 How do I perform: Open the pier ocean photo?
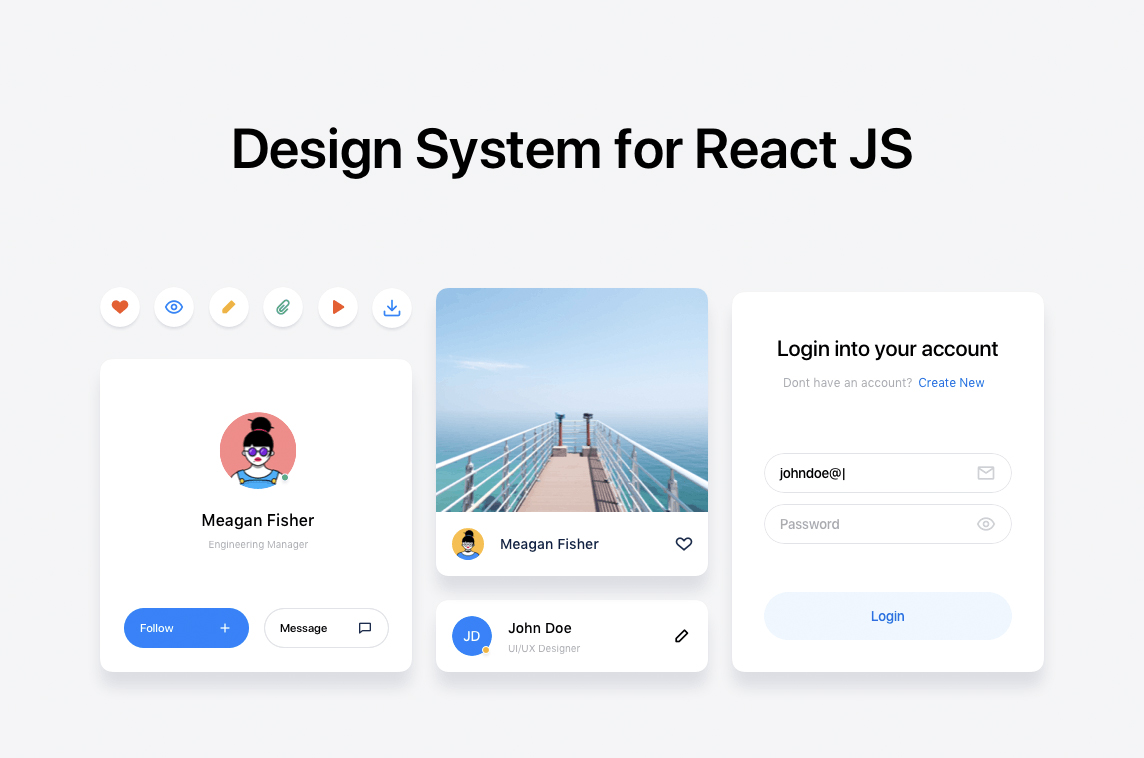(572, 400)
